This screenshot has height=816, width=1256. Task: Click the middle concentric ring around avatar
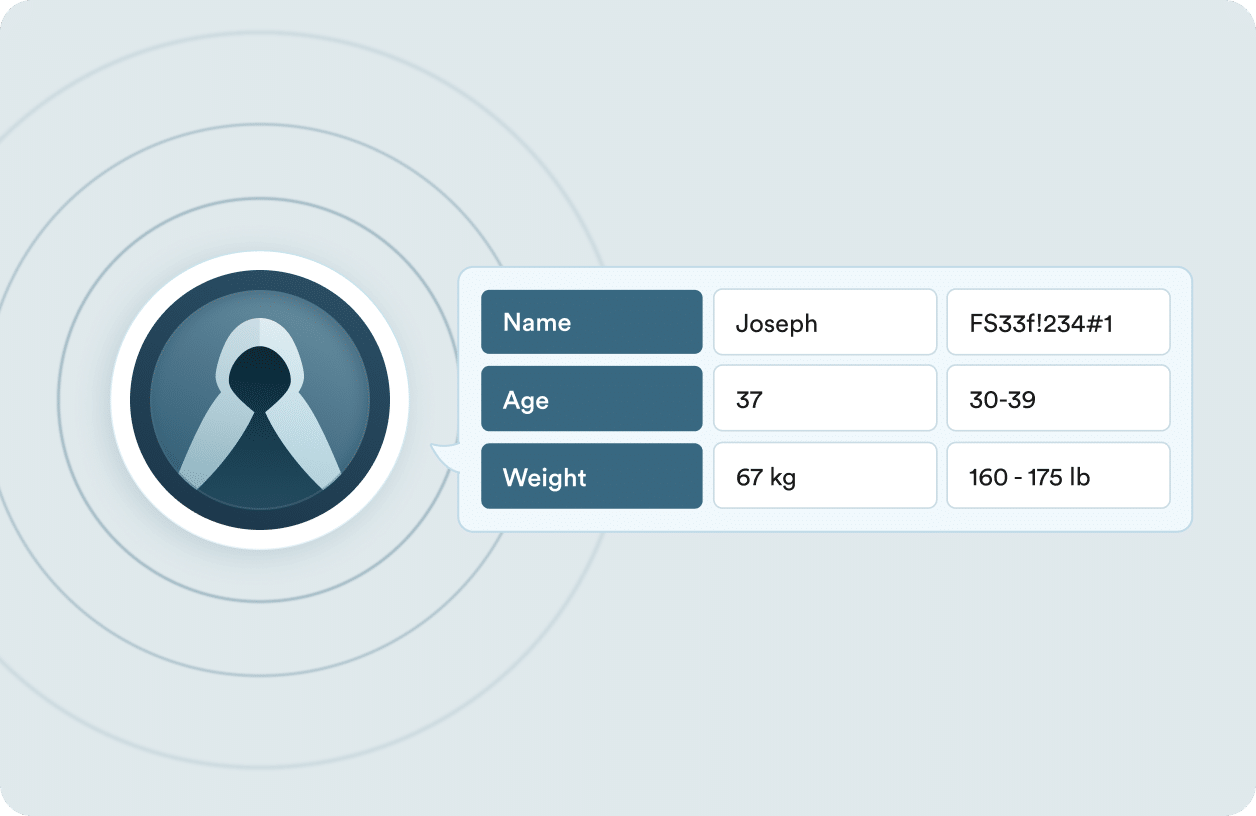[260, 125]
